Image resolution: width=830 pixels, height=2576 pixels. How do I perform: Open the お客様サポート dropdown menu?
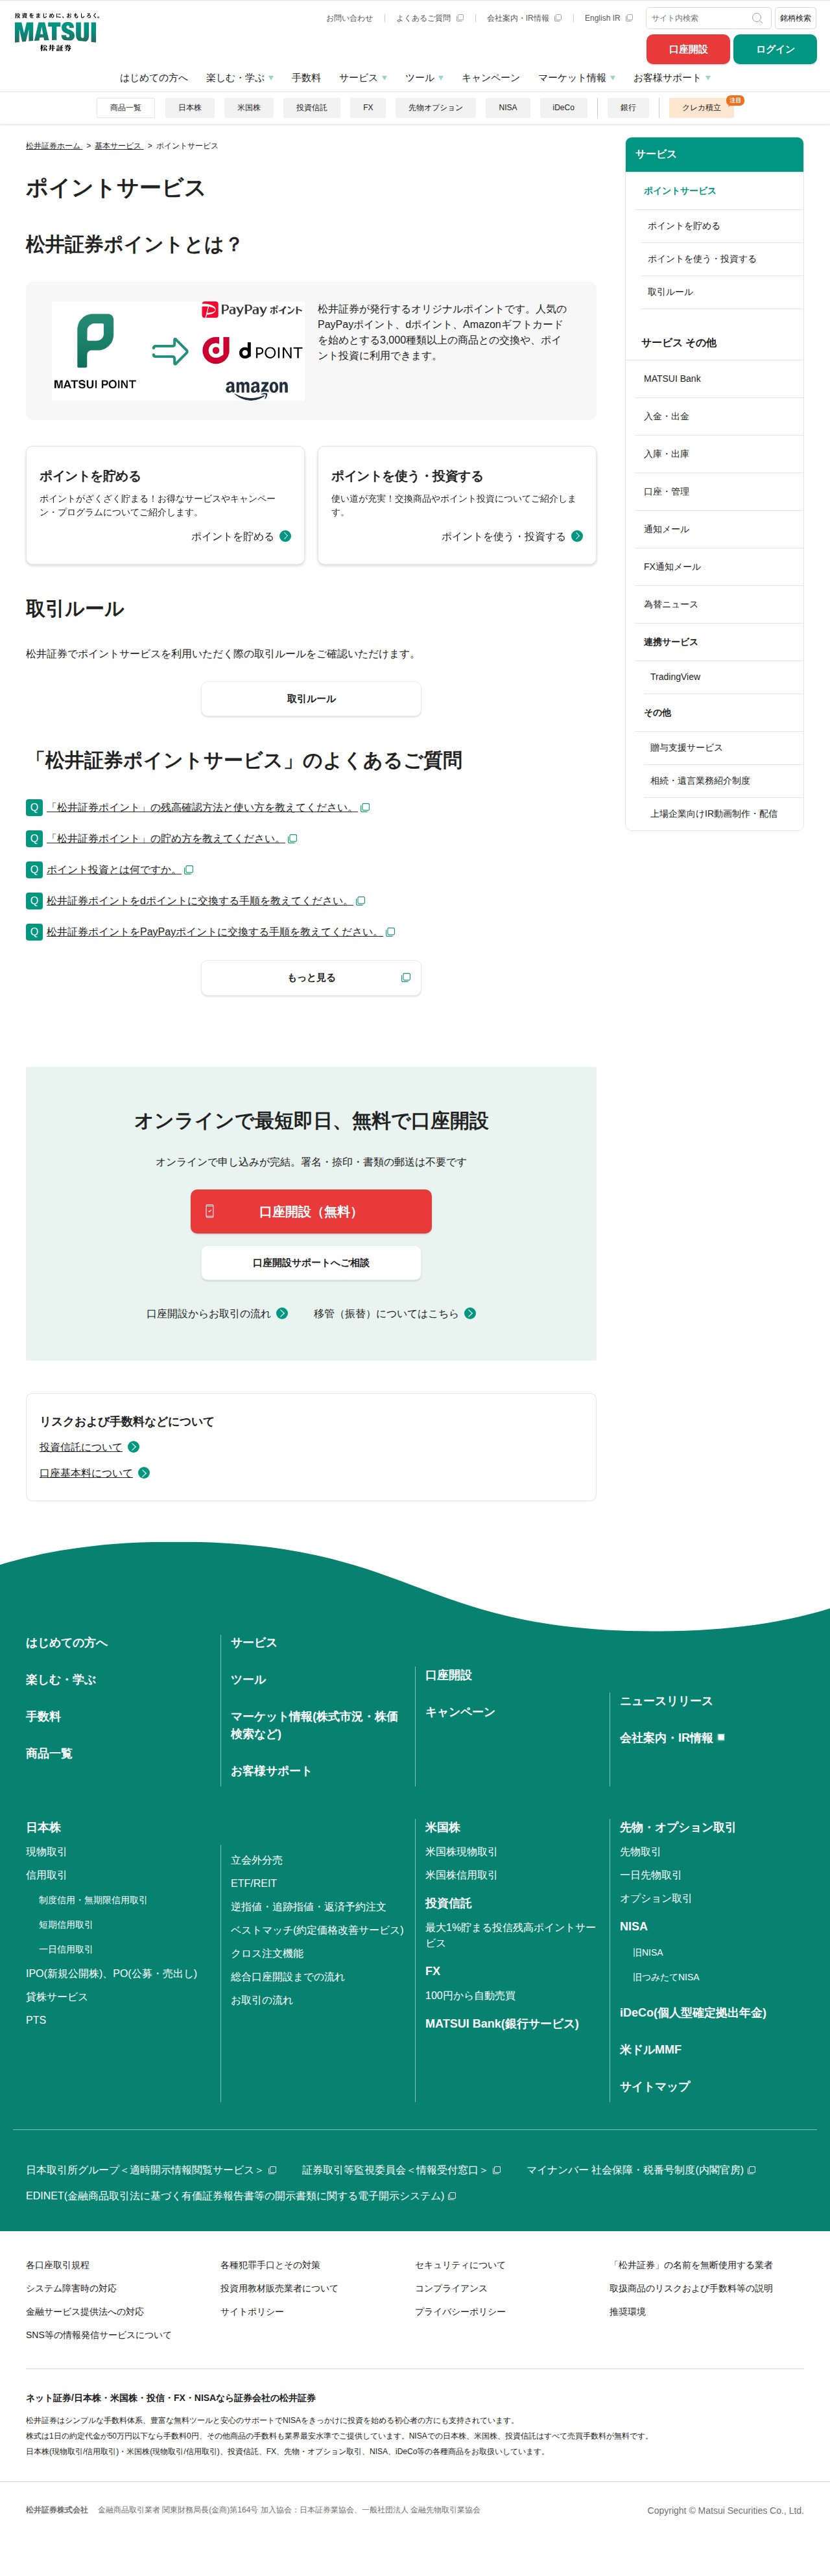tap(672, 78)
